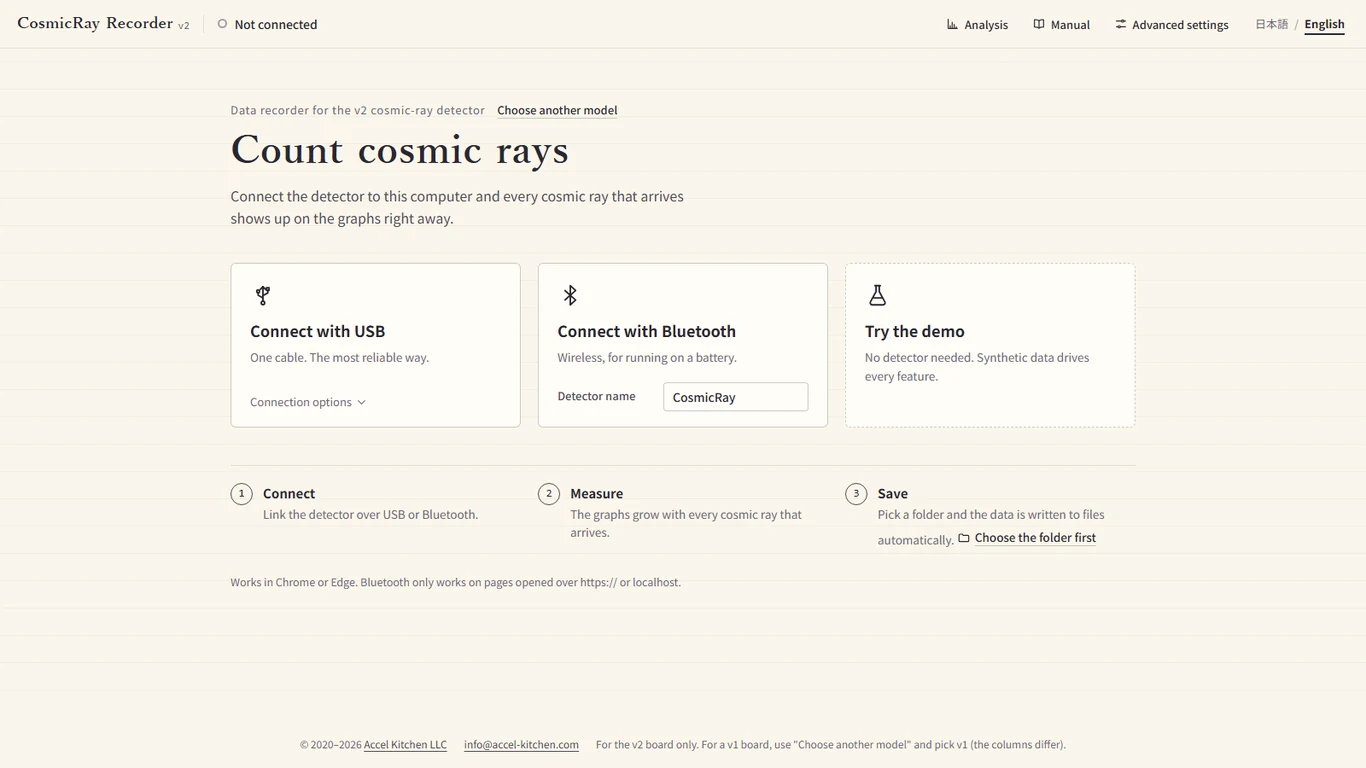Viewport: 1366px width, 768px height.
Task: Click the Not connected status circle
Action: (222, 24)
